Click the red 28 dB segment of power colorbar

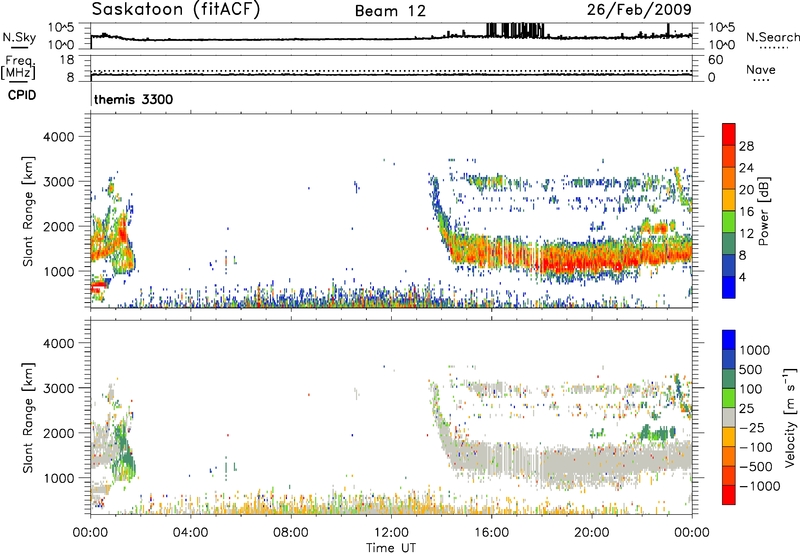pyautogui.click(x=729, y=134)
